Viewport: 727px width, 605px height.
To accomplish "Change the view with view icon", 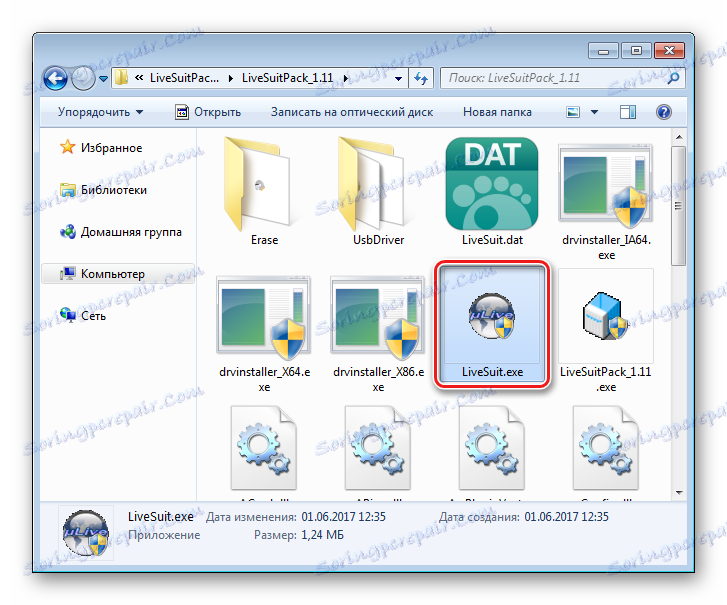I will coord(573,112).
